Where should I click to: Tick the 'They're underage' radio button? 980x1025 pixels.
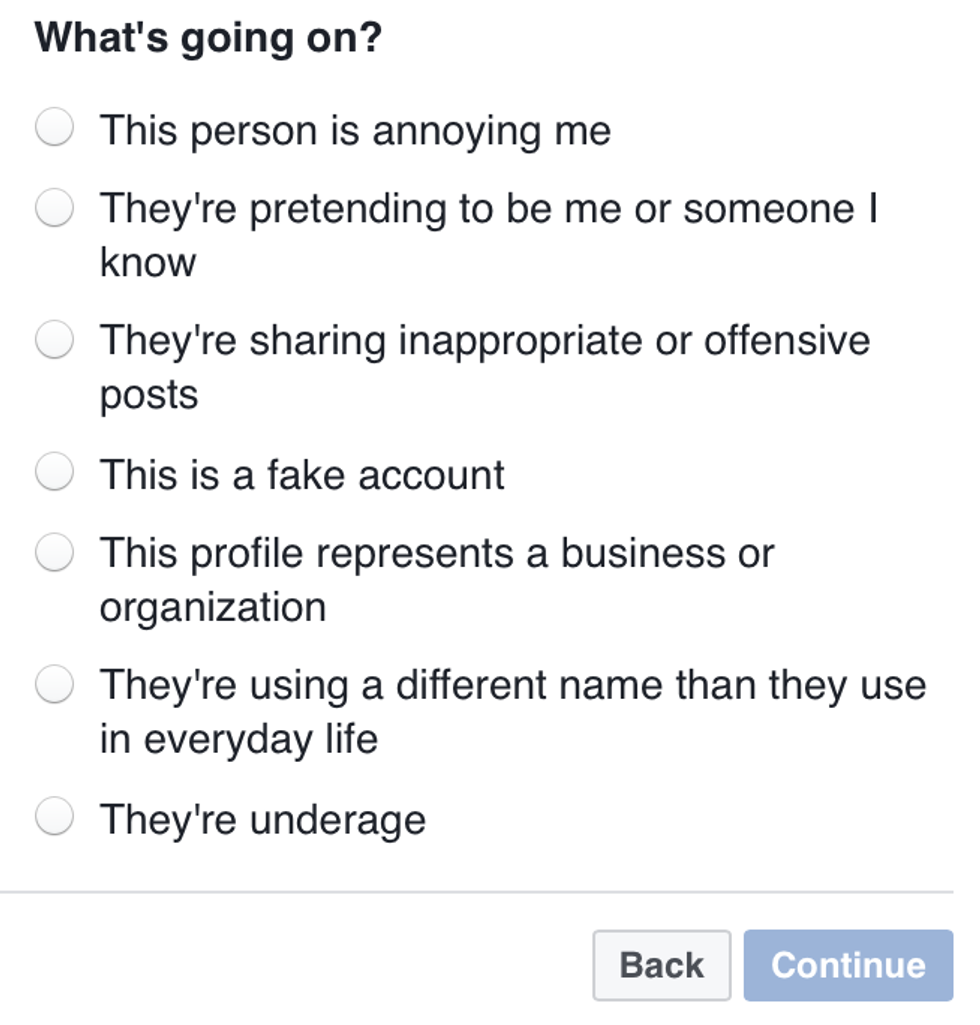[x=54, y=818]
